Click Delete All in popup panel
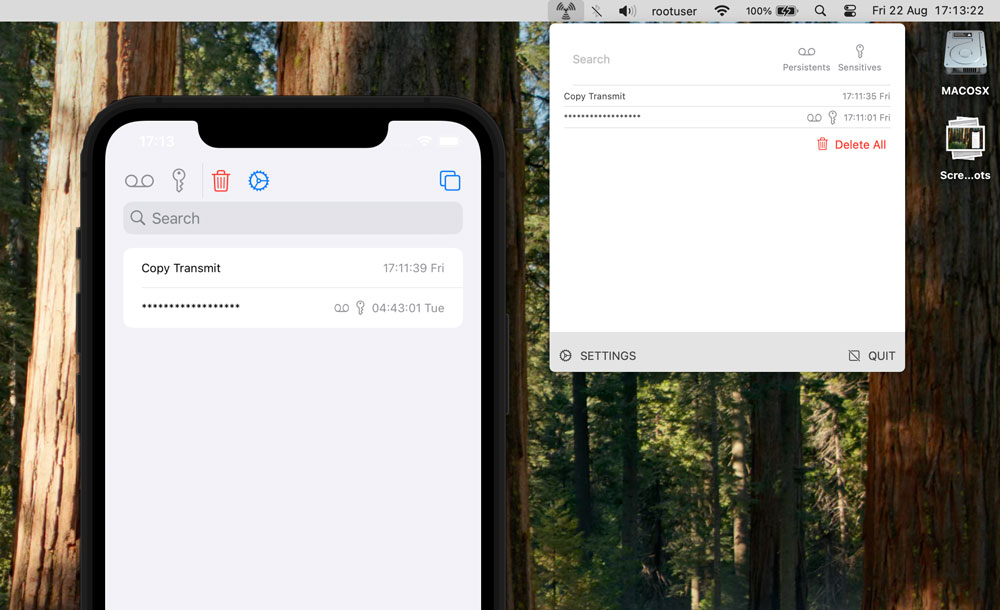1000x610 pixels. [x=851, y=144]
